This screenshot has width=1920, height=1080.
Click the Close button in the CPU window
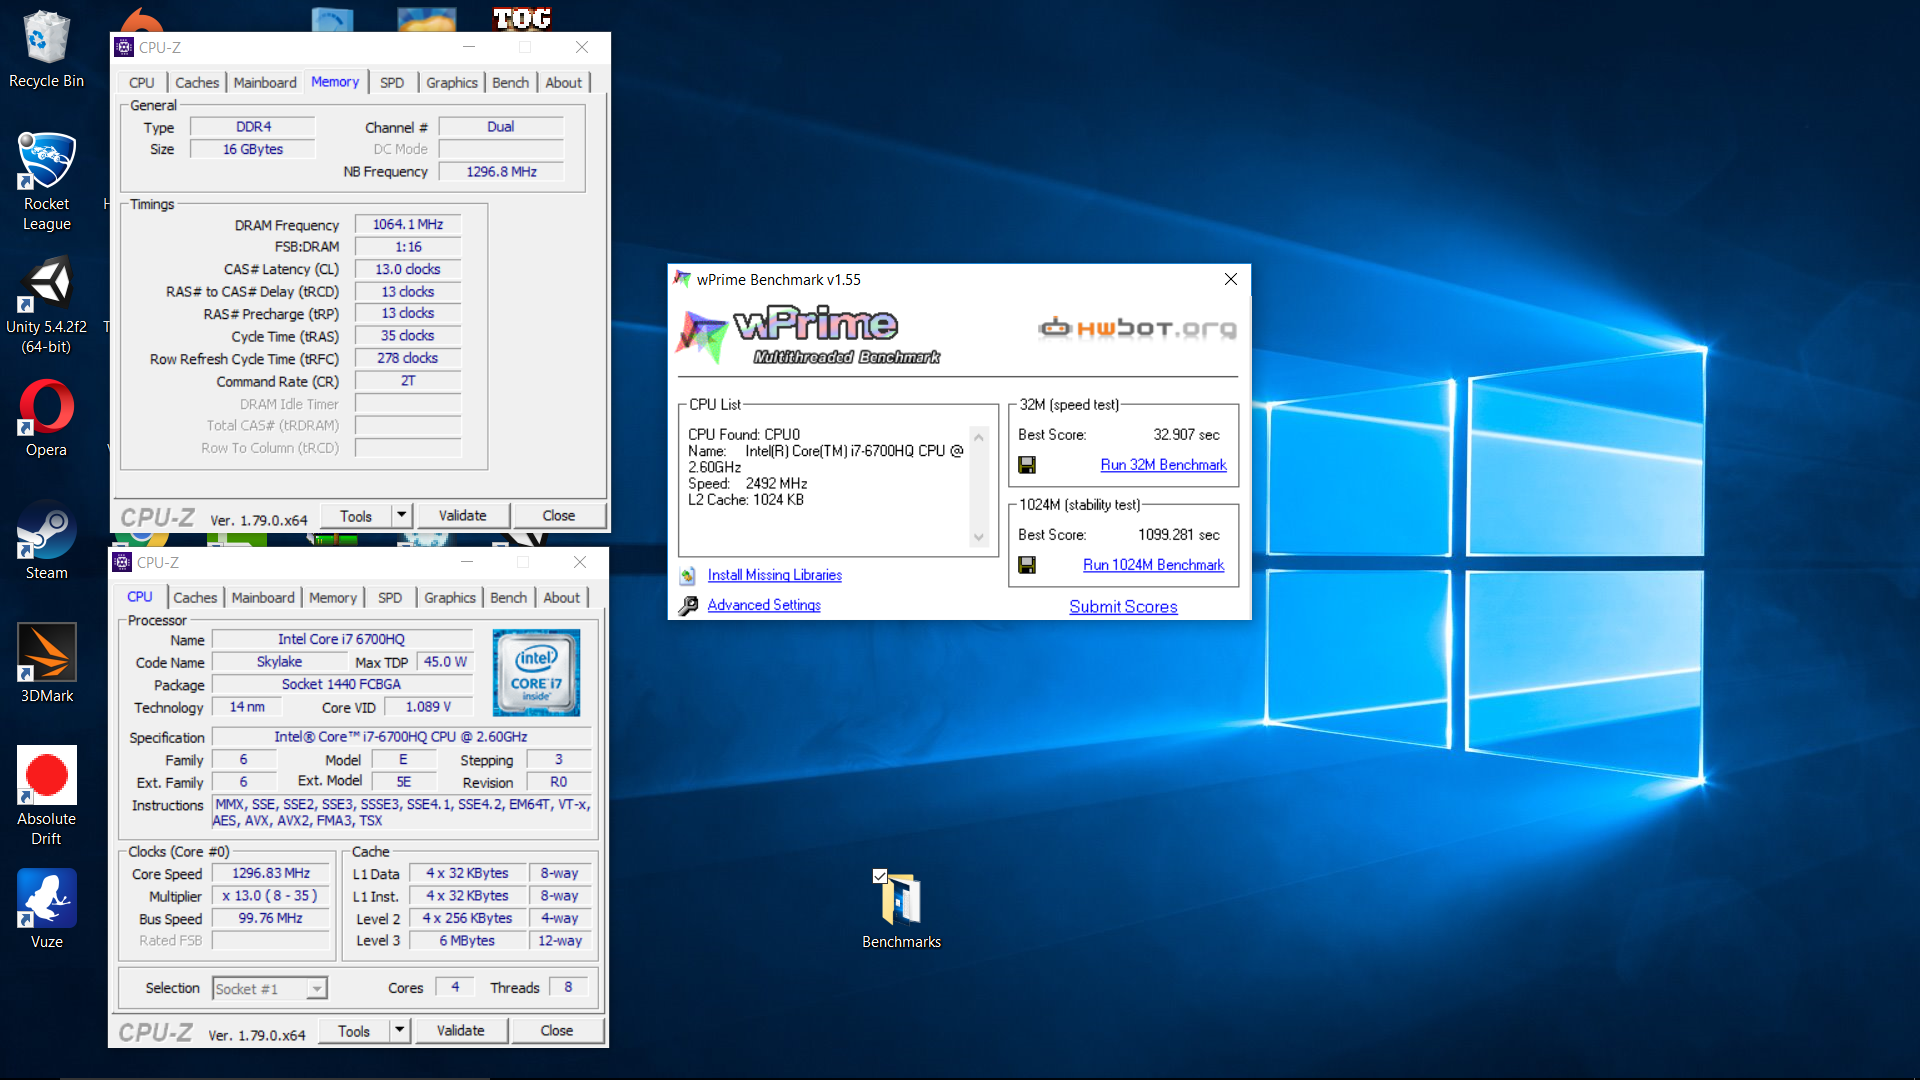[557, 1031]
